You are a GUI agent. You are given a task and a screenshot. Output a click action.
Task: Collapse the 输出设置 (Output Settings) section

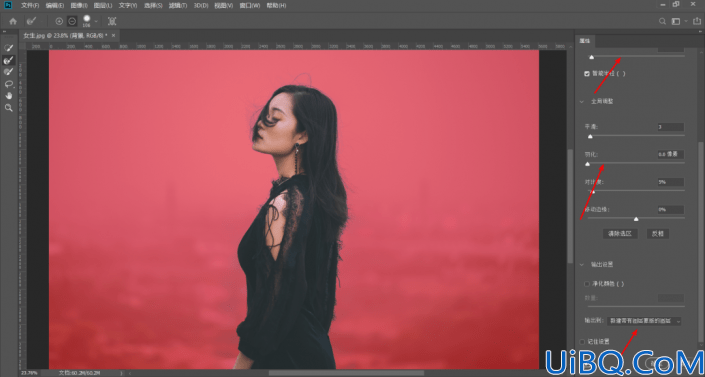click(x=582, y=264)
